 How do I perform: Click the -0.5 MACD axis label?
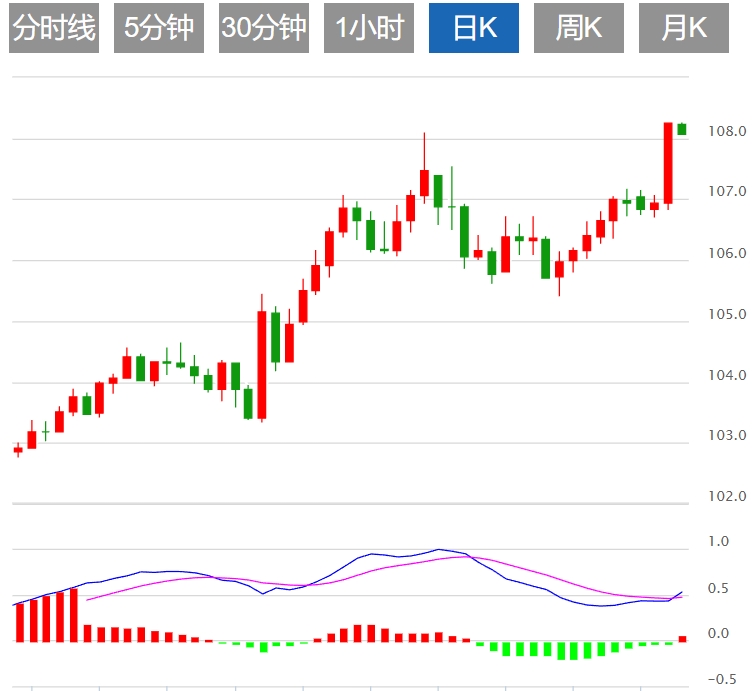tap(726, 679)
